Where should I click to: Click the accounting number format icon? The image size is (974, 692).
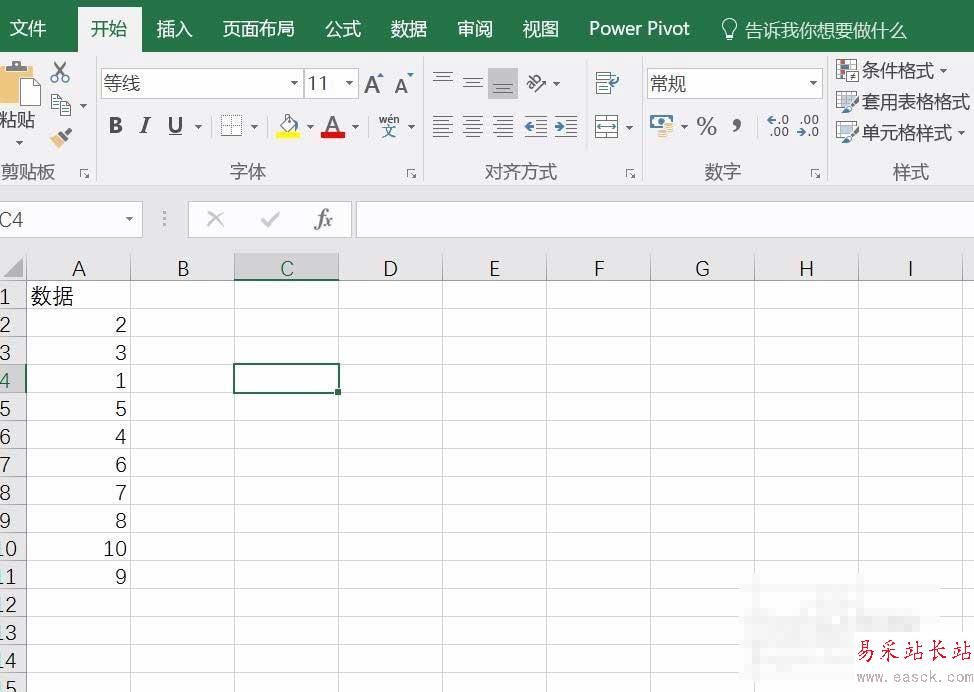662,126
